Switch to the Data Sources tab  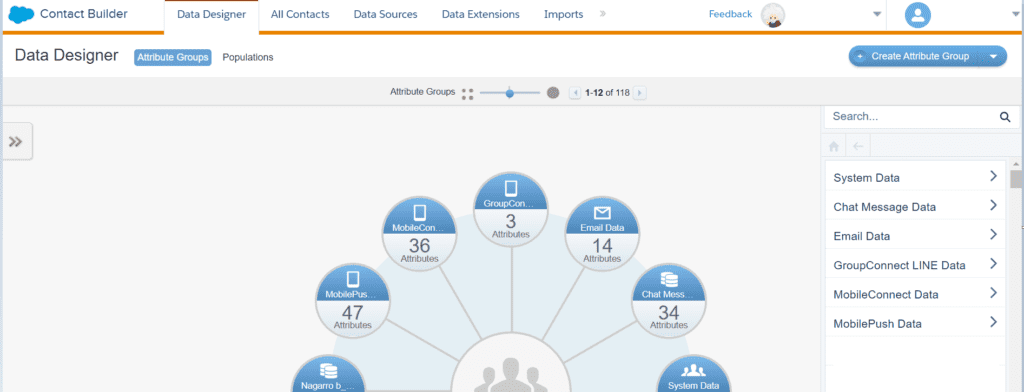point(385,14)
